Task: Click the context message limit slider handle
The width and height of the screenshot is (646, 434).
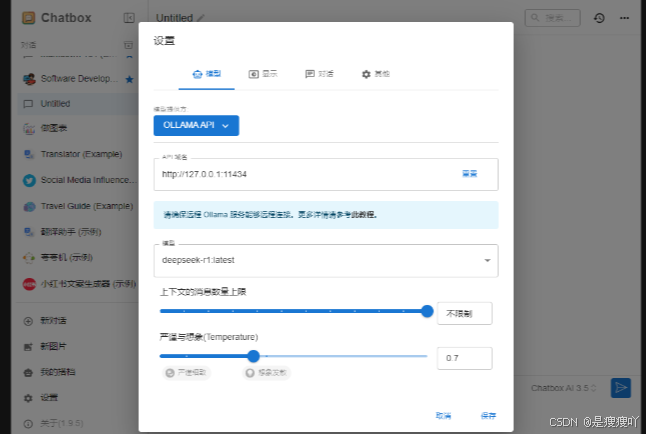Action: [427, 311]
